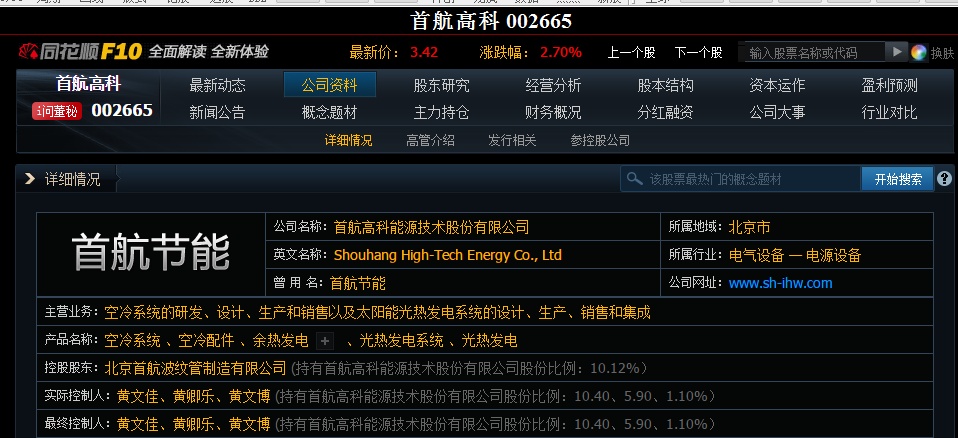Select the 参控股公司 sub-tab

(600, 141)
